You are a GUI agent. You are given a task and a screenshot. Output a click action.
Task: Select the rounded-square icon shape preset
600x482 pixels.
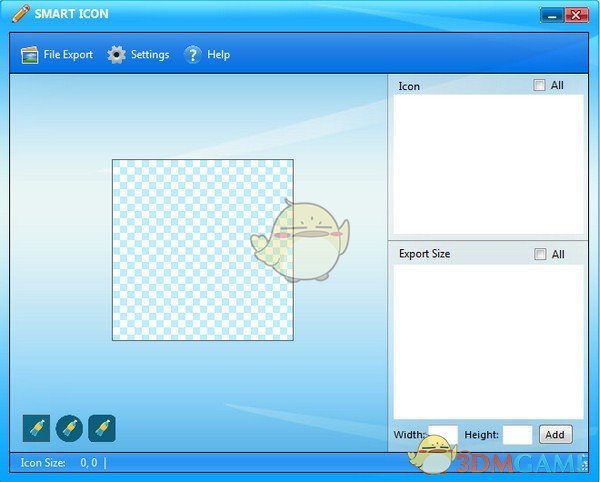[102, 428]
